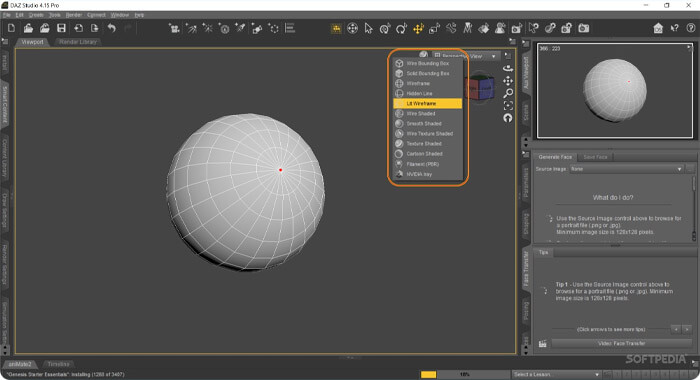The width and height of the screenshot is (700, 380).
Task: Choose Lit Wireframe draw style
Action: coord(428,104)
